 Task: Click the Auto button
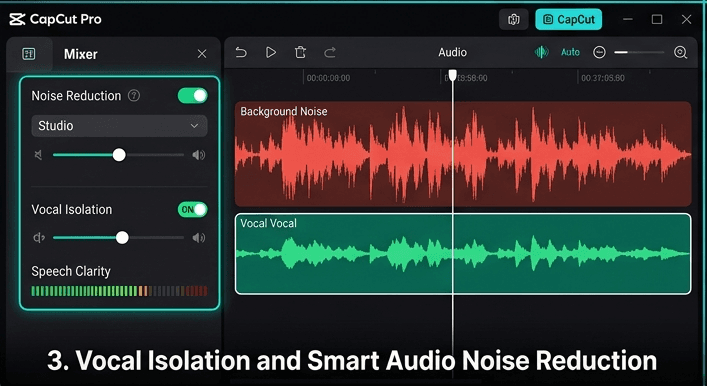pos(570,52)
